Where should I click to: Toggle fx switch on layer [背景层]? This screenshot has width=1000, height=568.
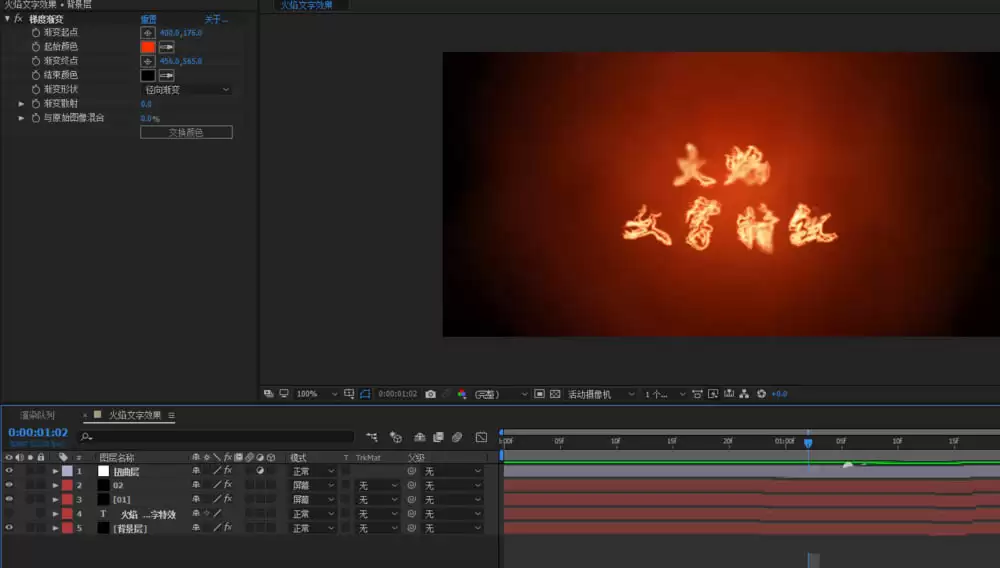point(228,528)
